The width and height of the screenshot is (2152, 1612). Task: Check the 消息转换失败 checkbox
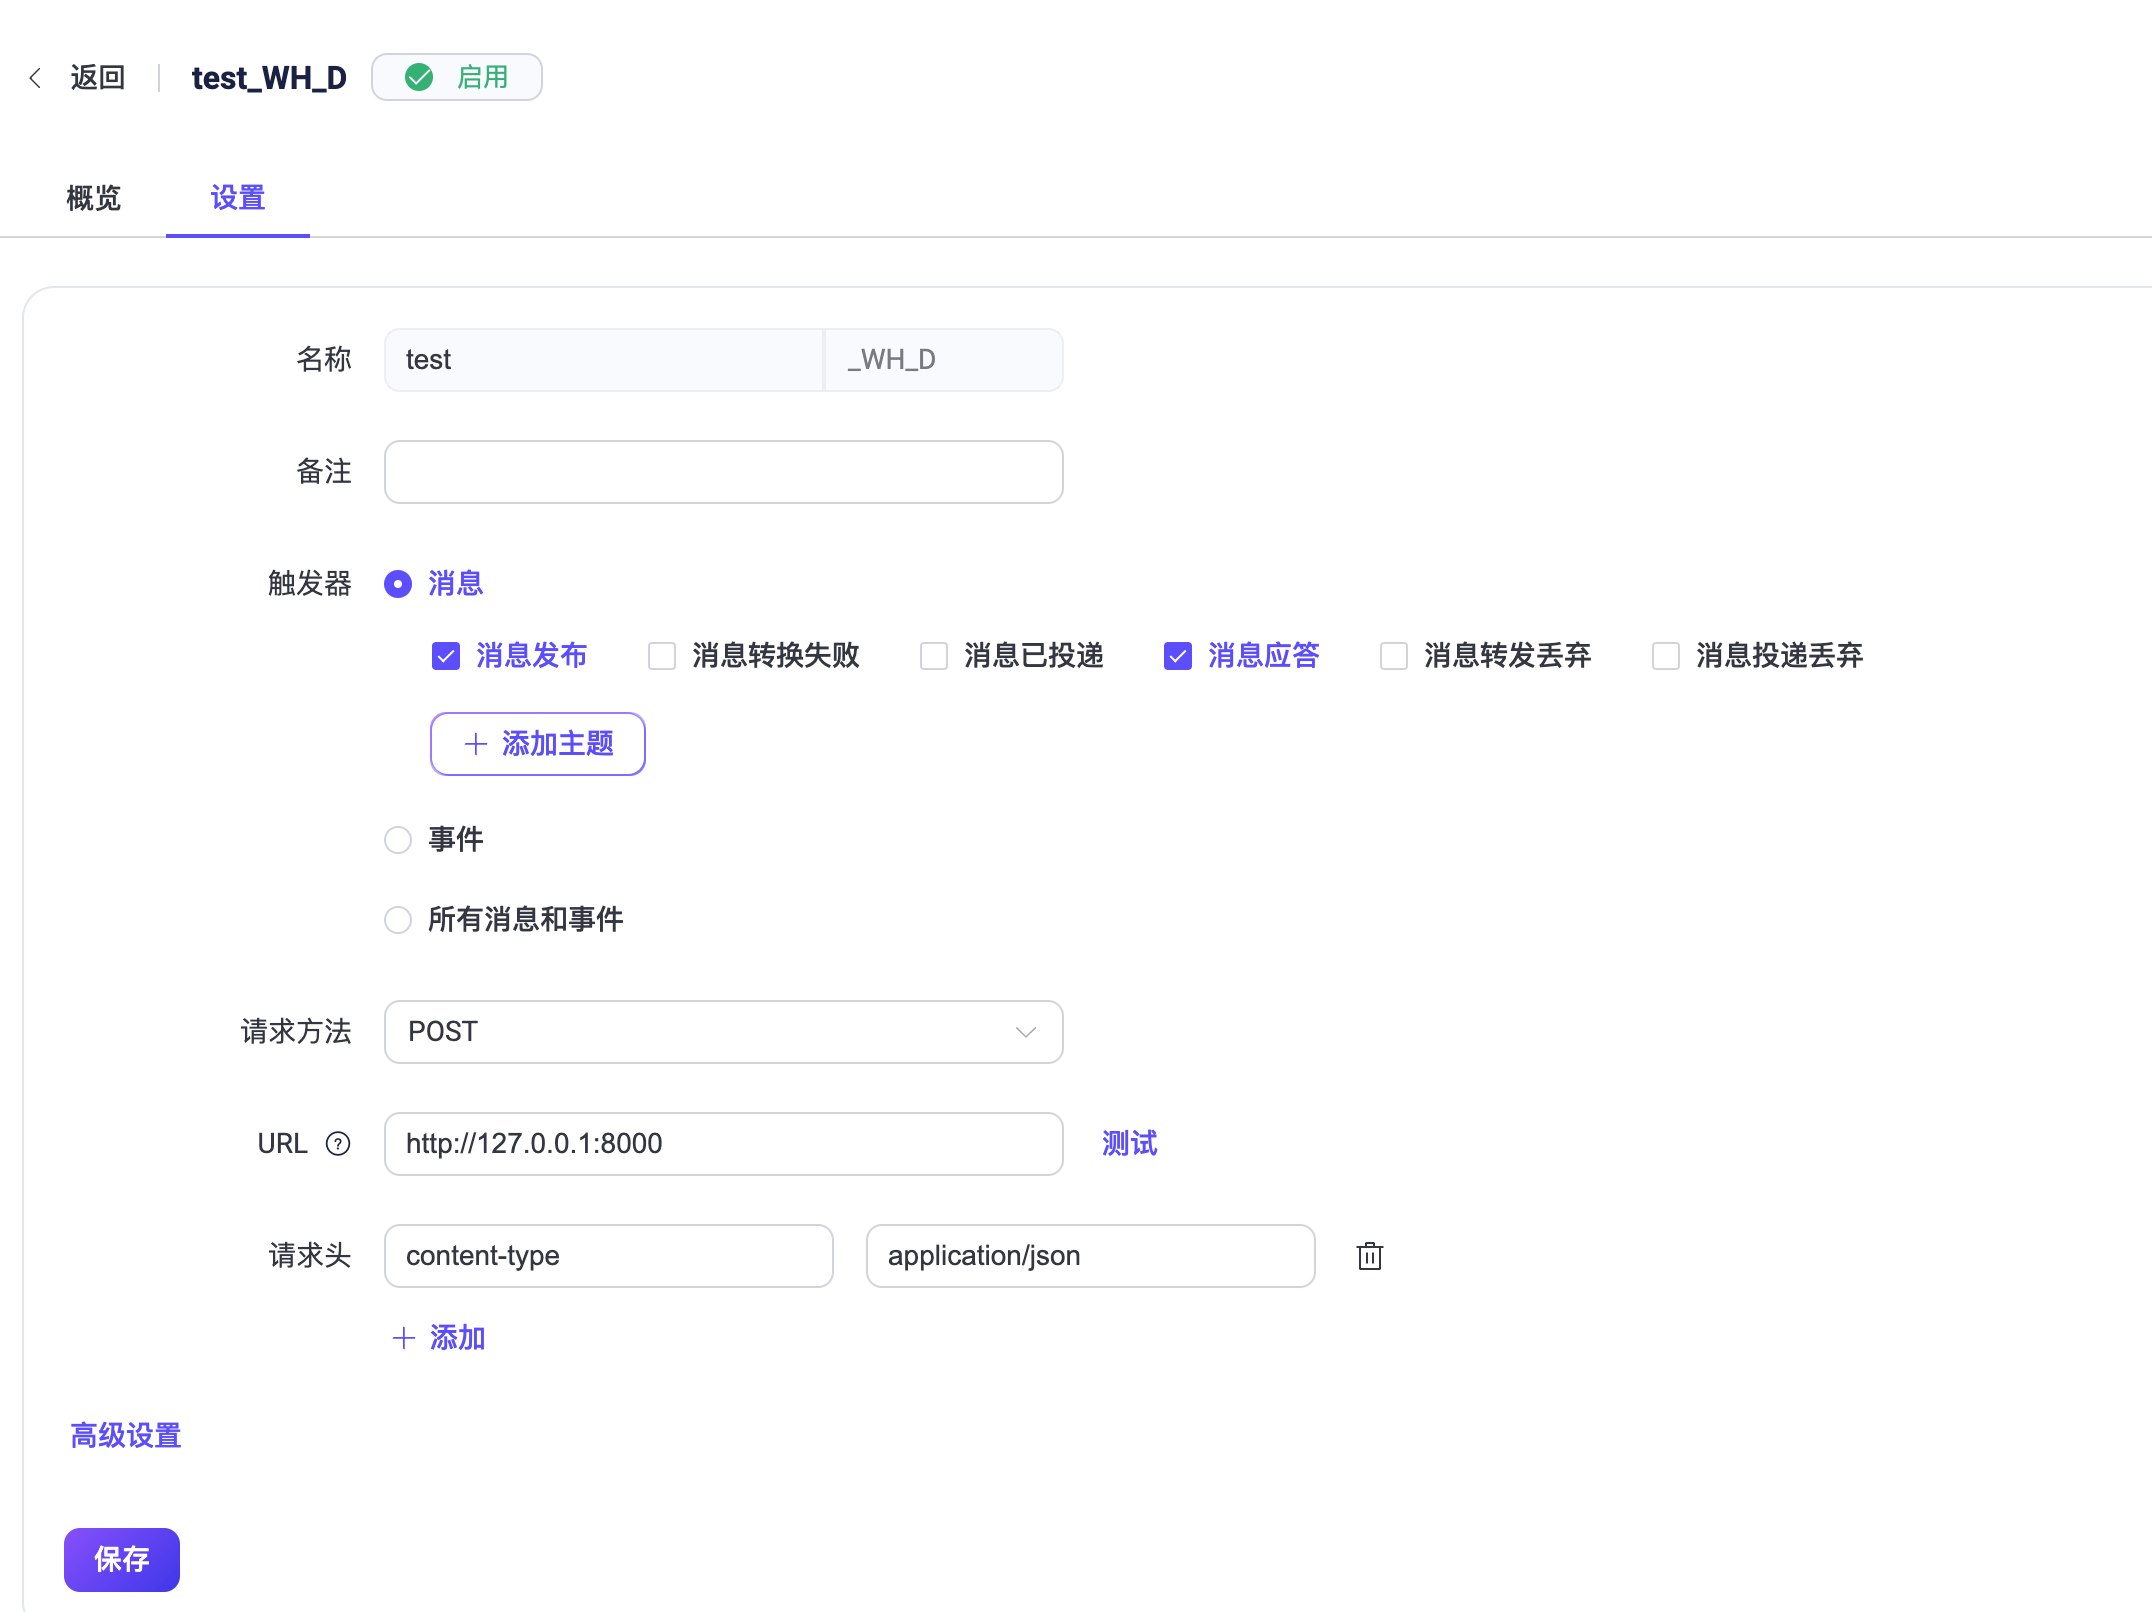click(x=662, y=656)
